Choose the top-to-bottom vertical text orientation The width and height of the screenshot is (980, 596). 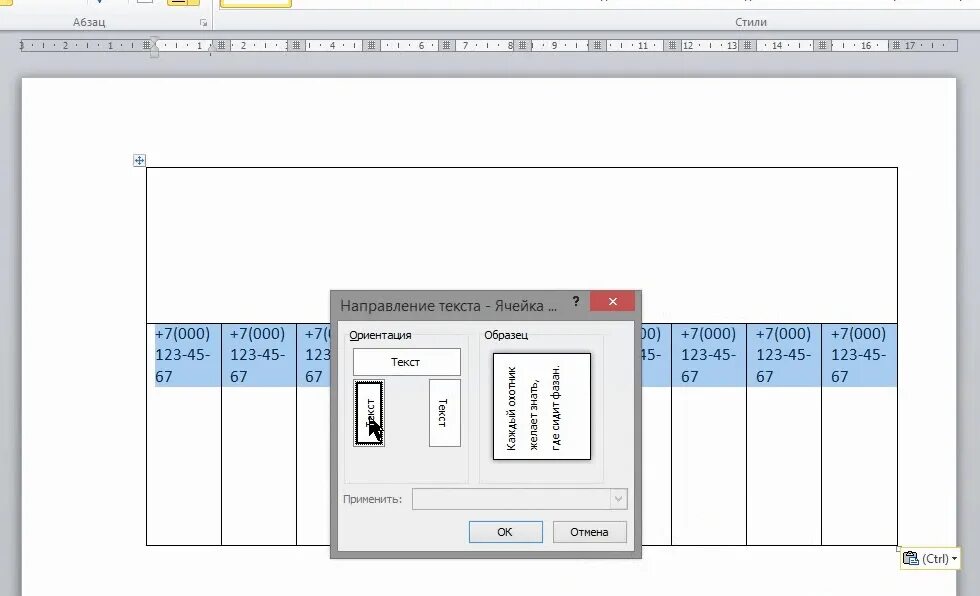(444, 413)
